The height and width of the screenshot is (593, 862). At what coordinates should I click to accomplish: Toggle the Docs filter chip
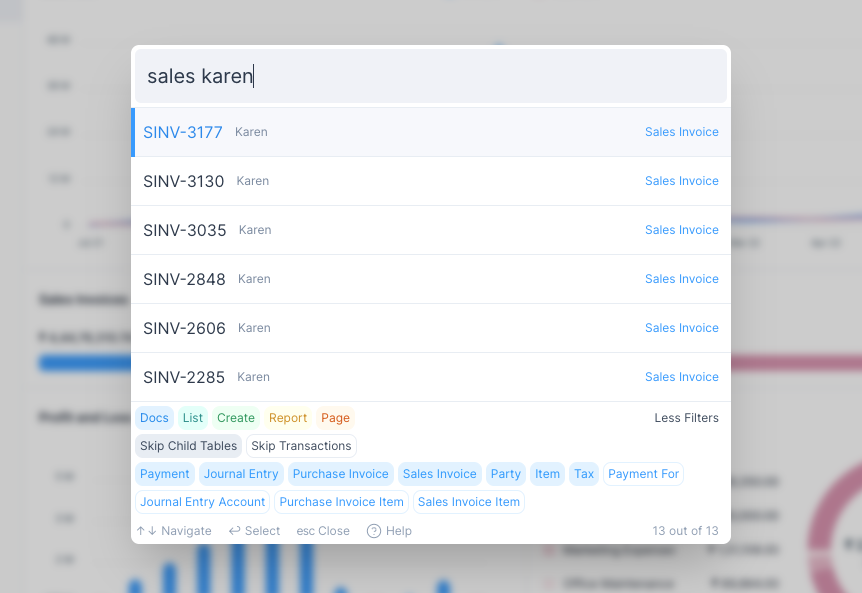pyautogui.click(x=154, y=418)
